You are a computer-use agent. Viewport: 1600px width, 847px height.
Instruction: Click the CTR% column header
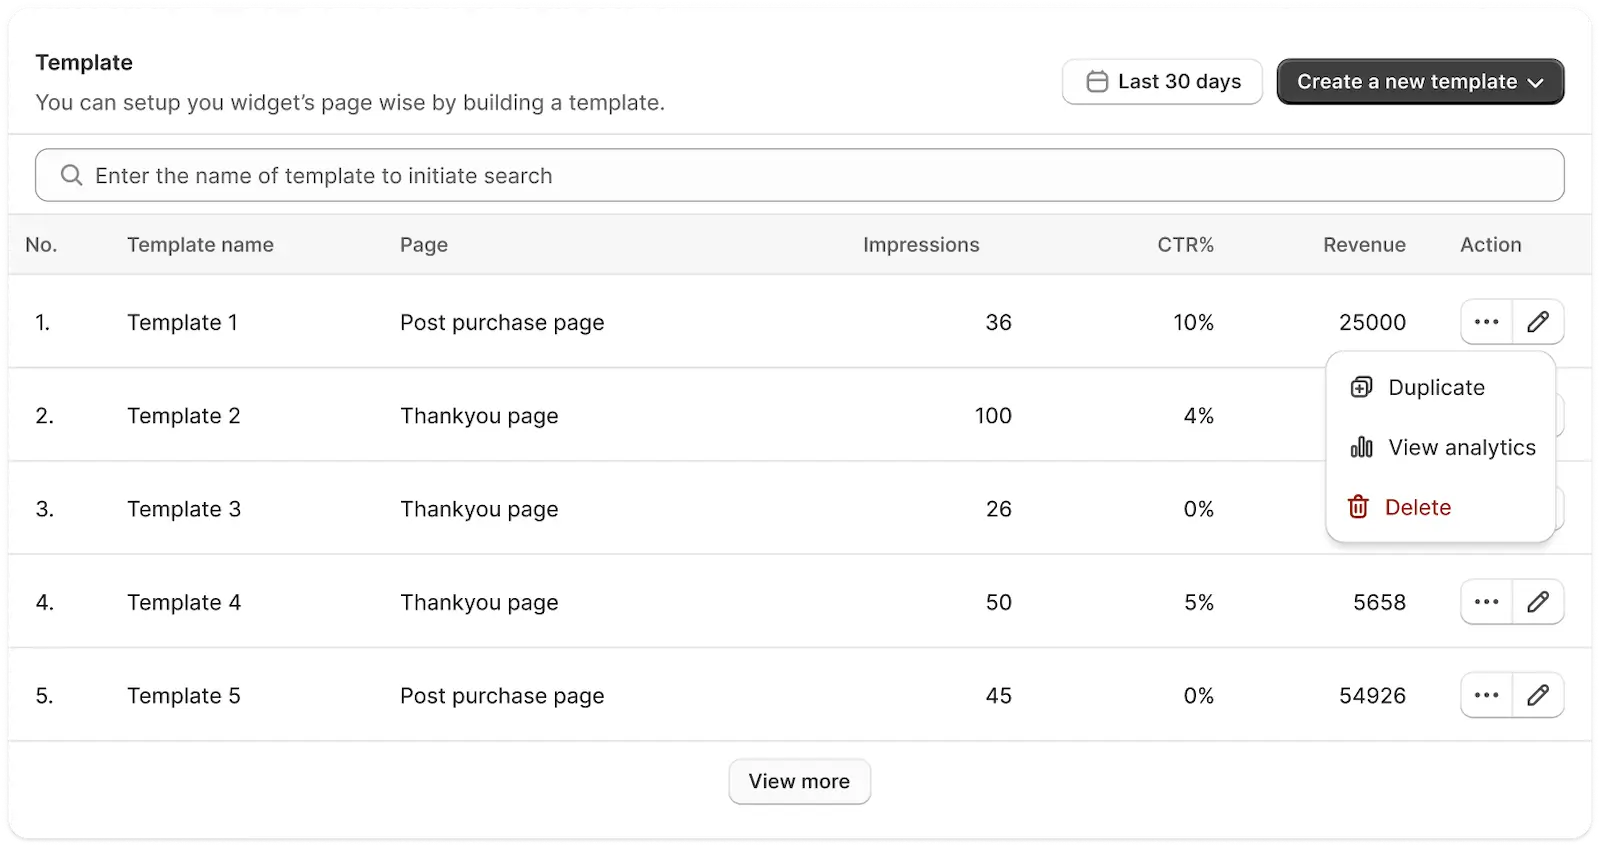pyautogui.click(x=1185, y=245)
